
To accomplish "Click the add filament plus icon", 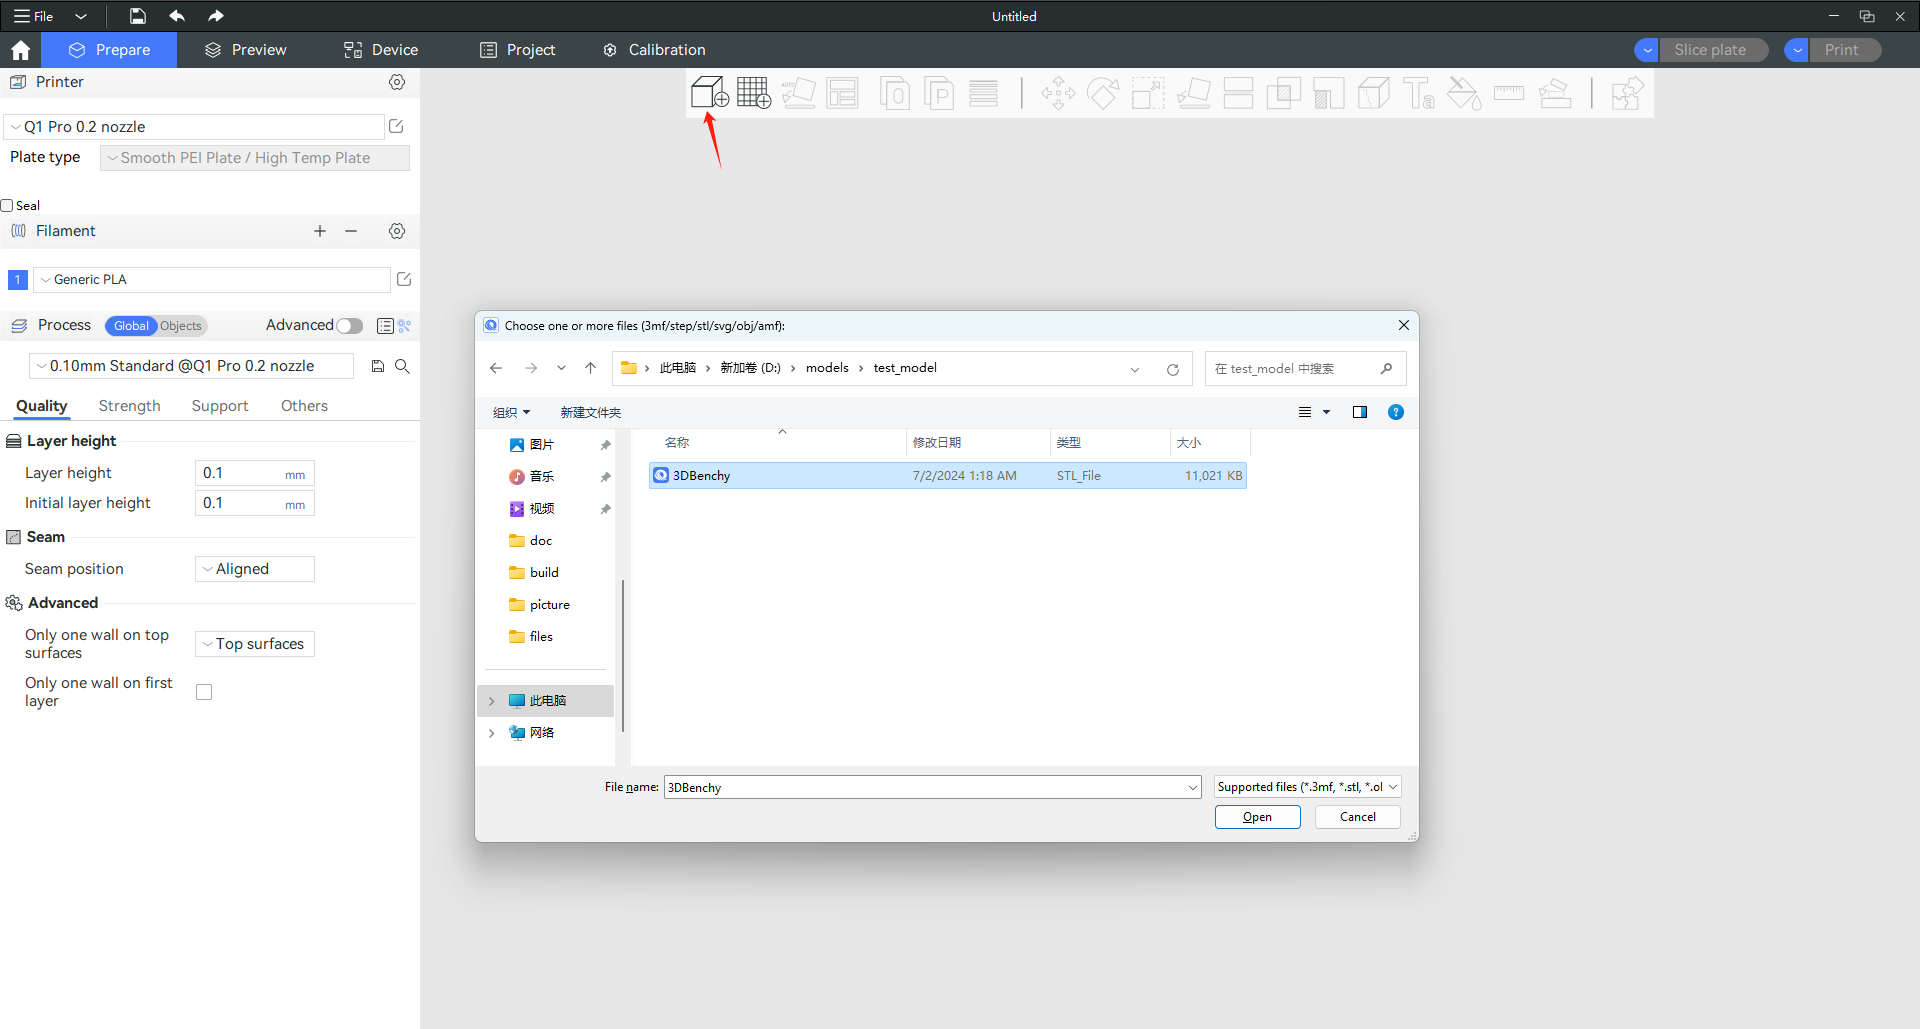I will pos(320,231).
